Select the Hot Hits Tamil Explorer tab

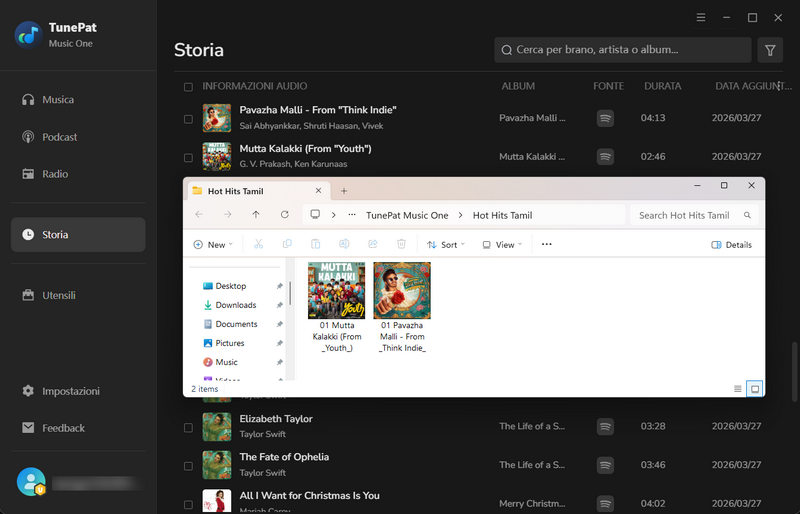(x=259, y=191)
